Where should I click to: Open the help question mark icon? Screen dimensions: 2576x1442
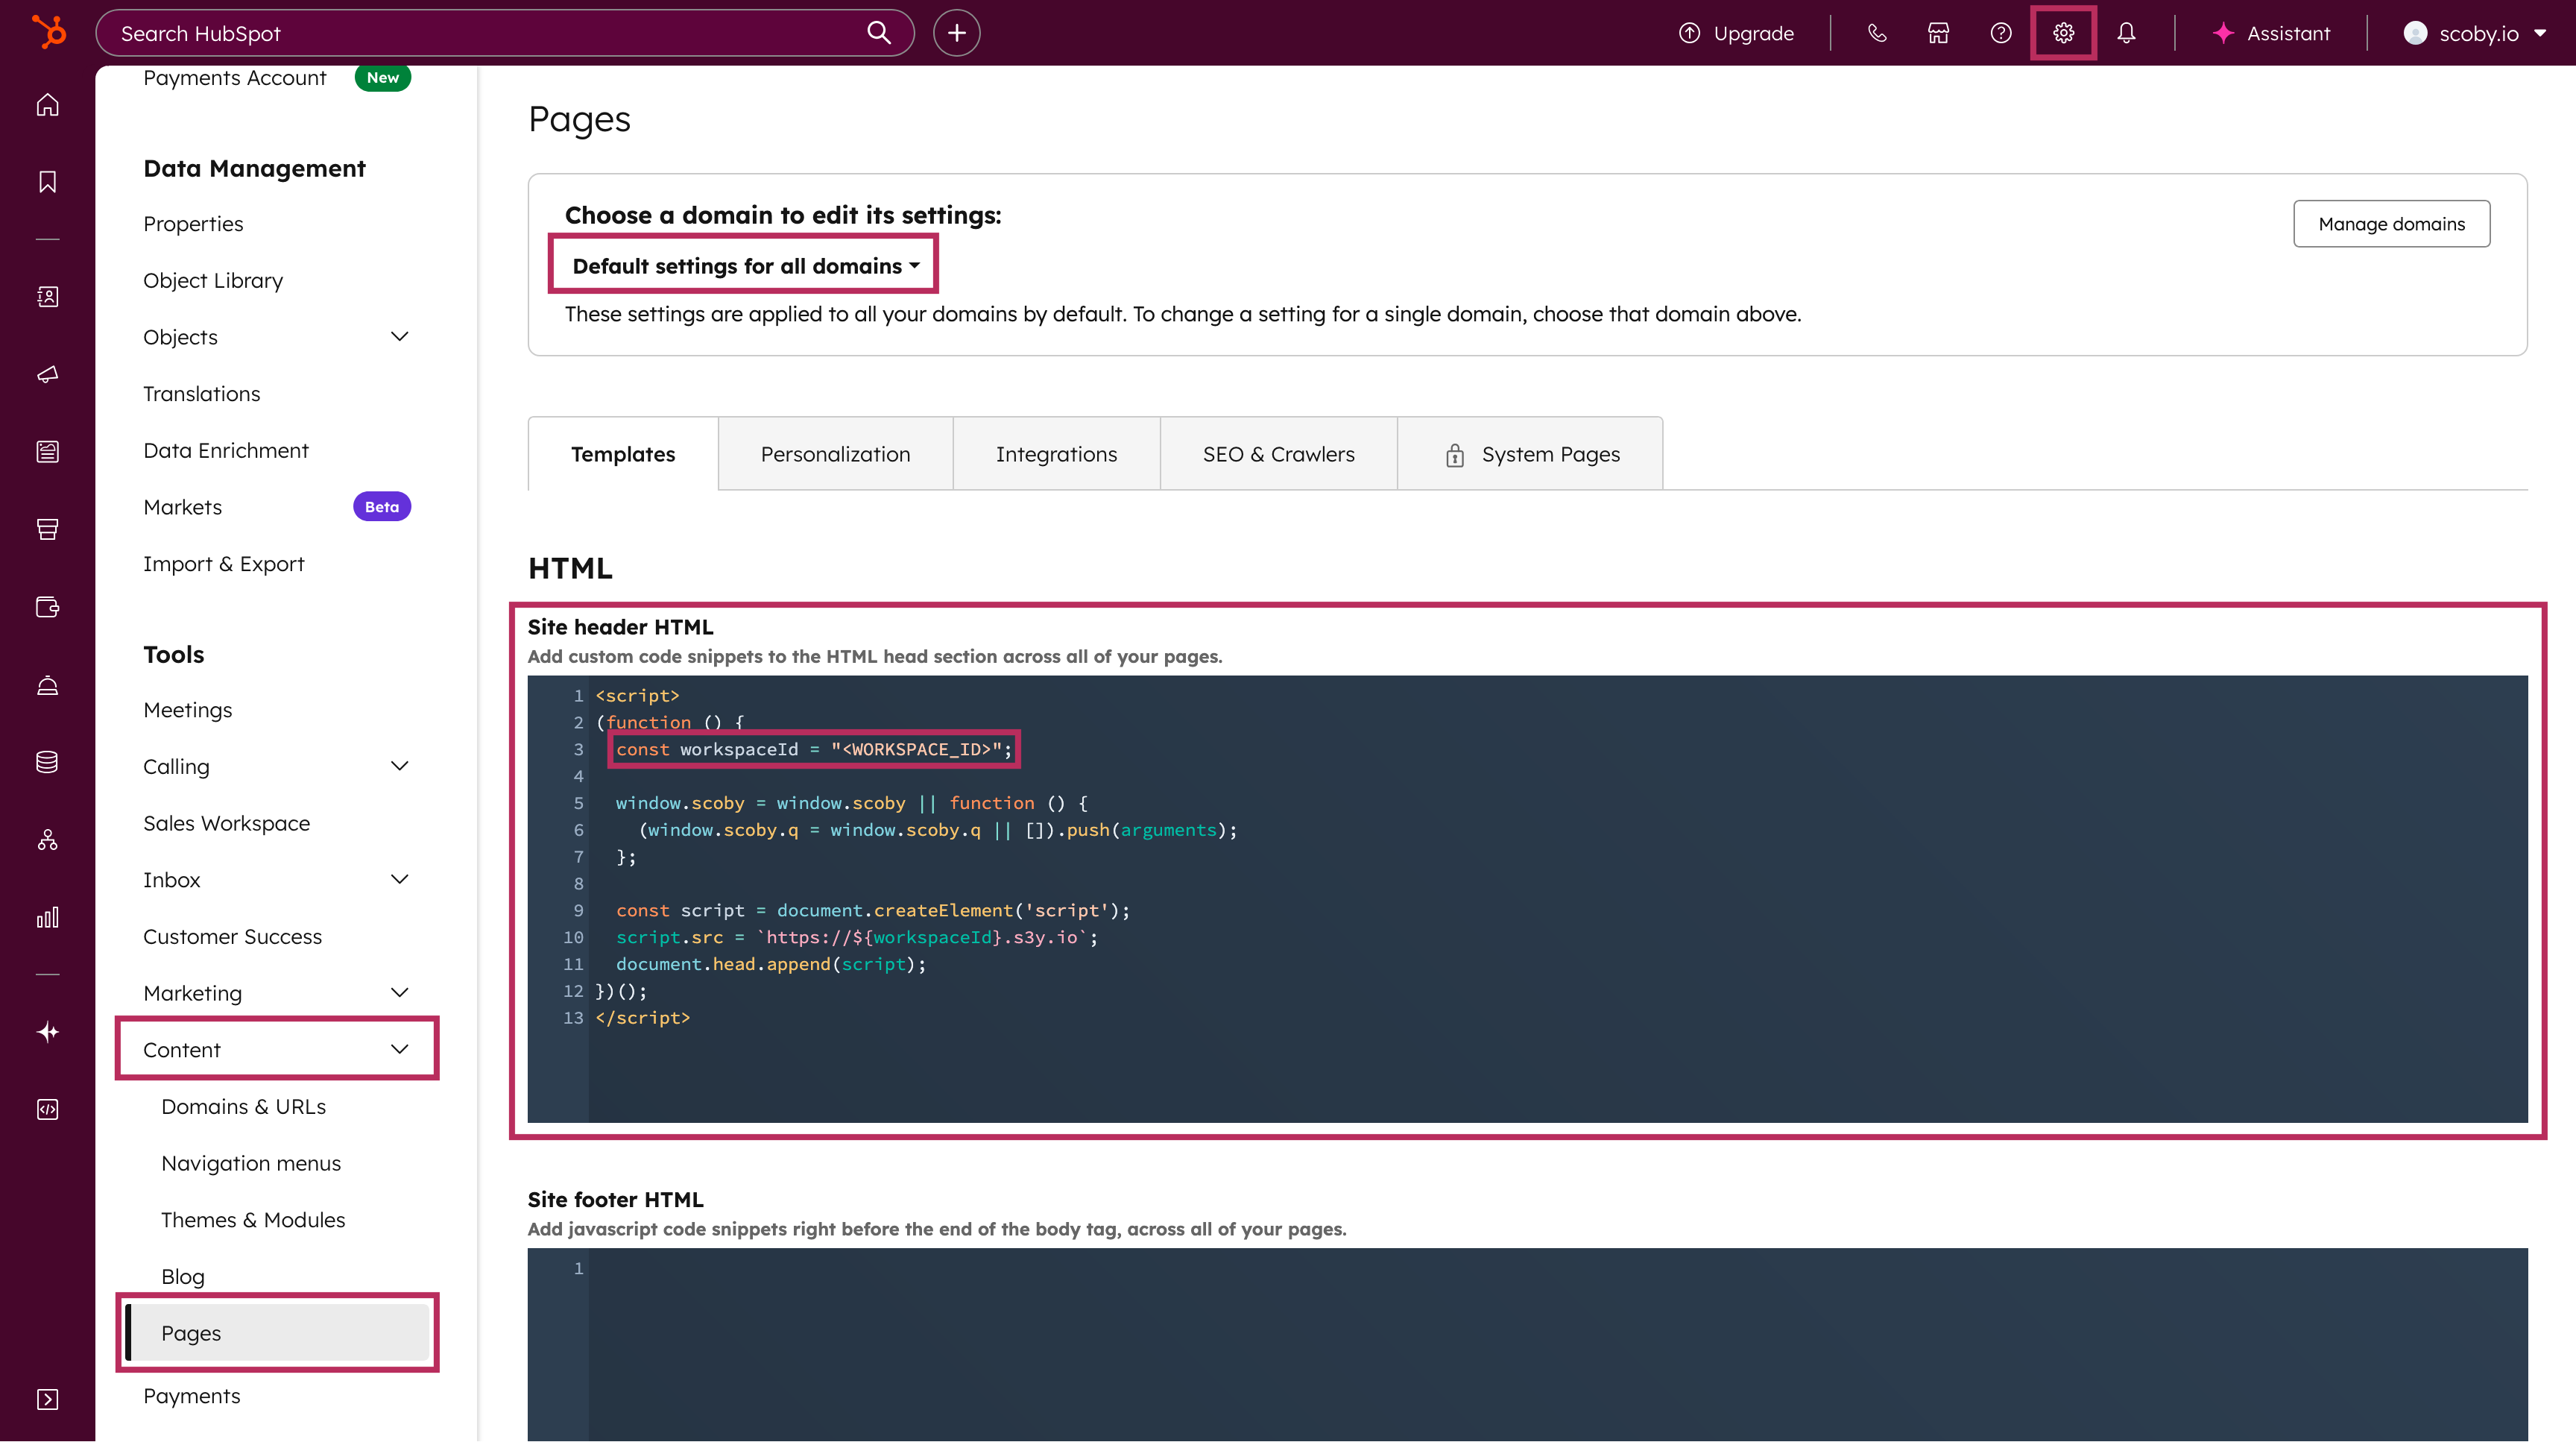pos(2000,33)
